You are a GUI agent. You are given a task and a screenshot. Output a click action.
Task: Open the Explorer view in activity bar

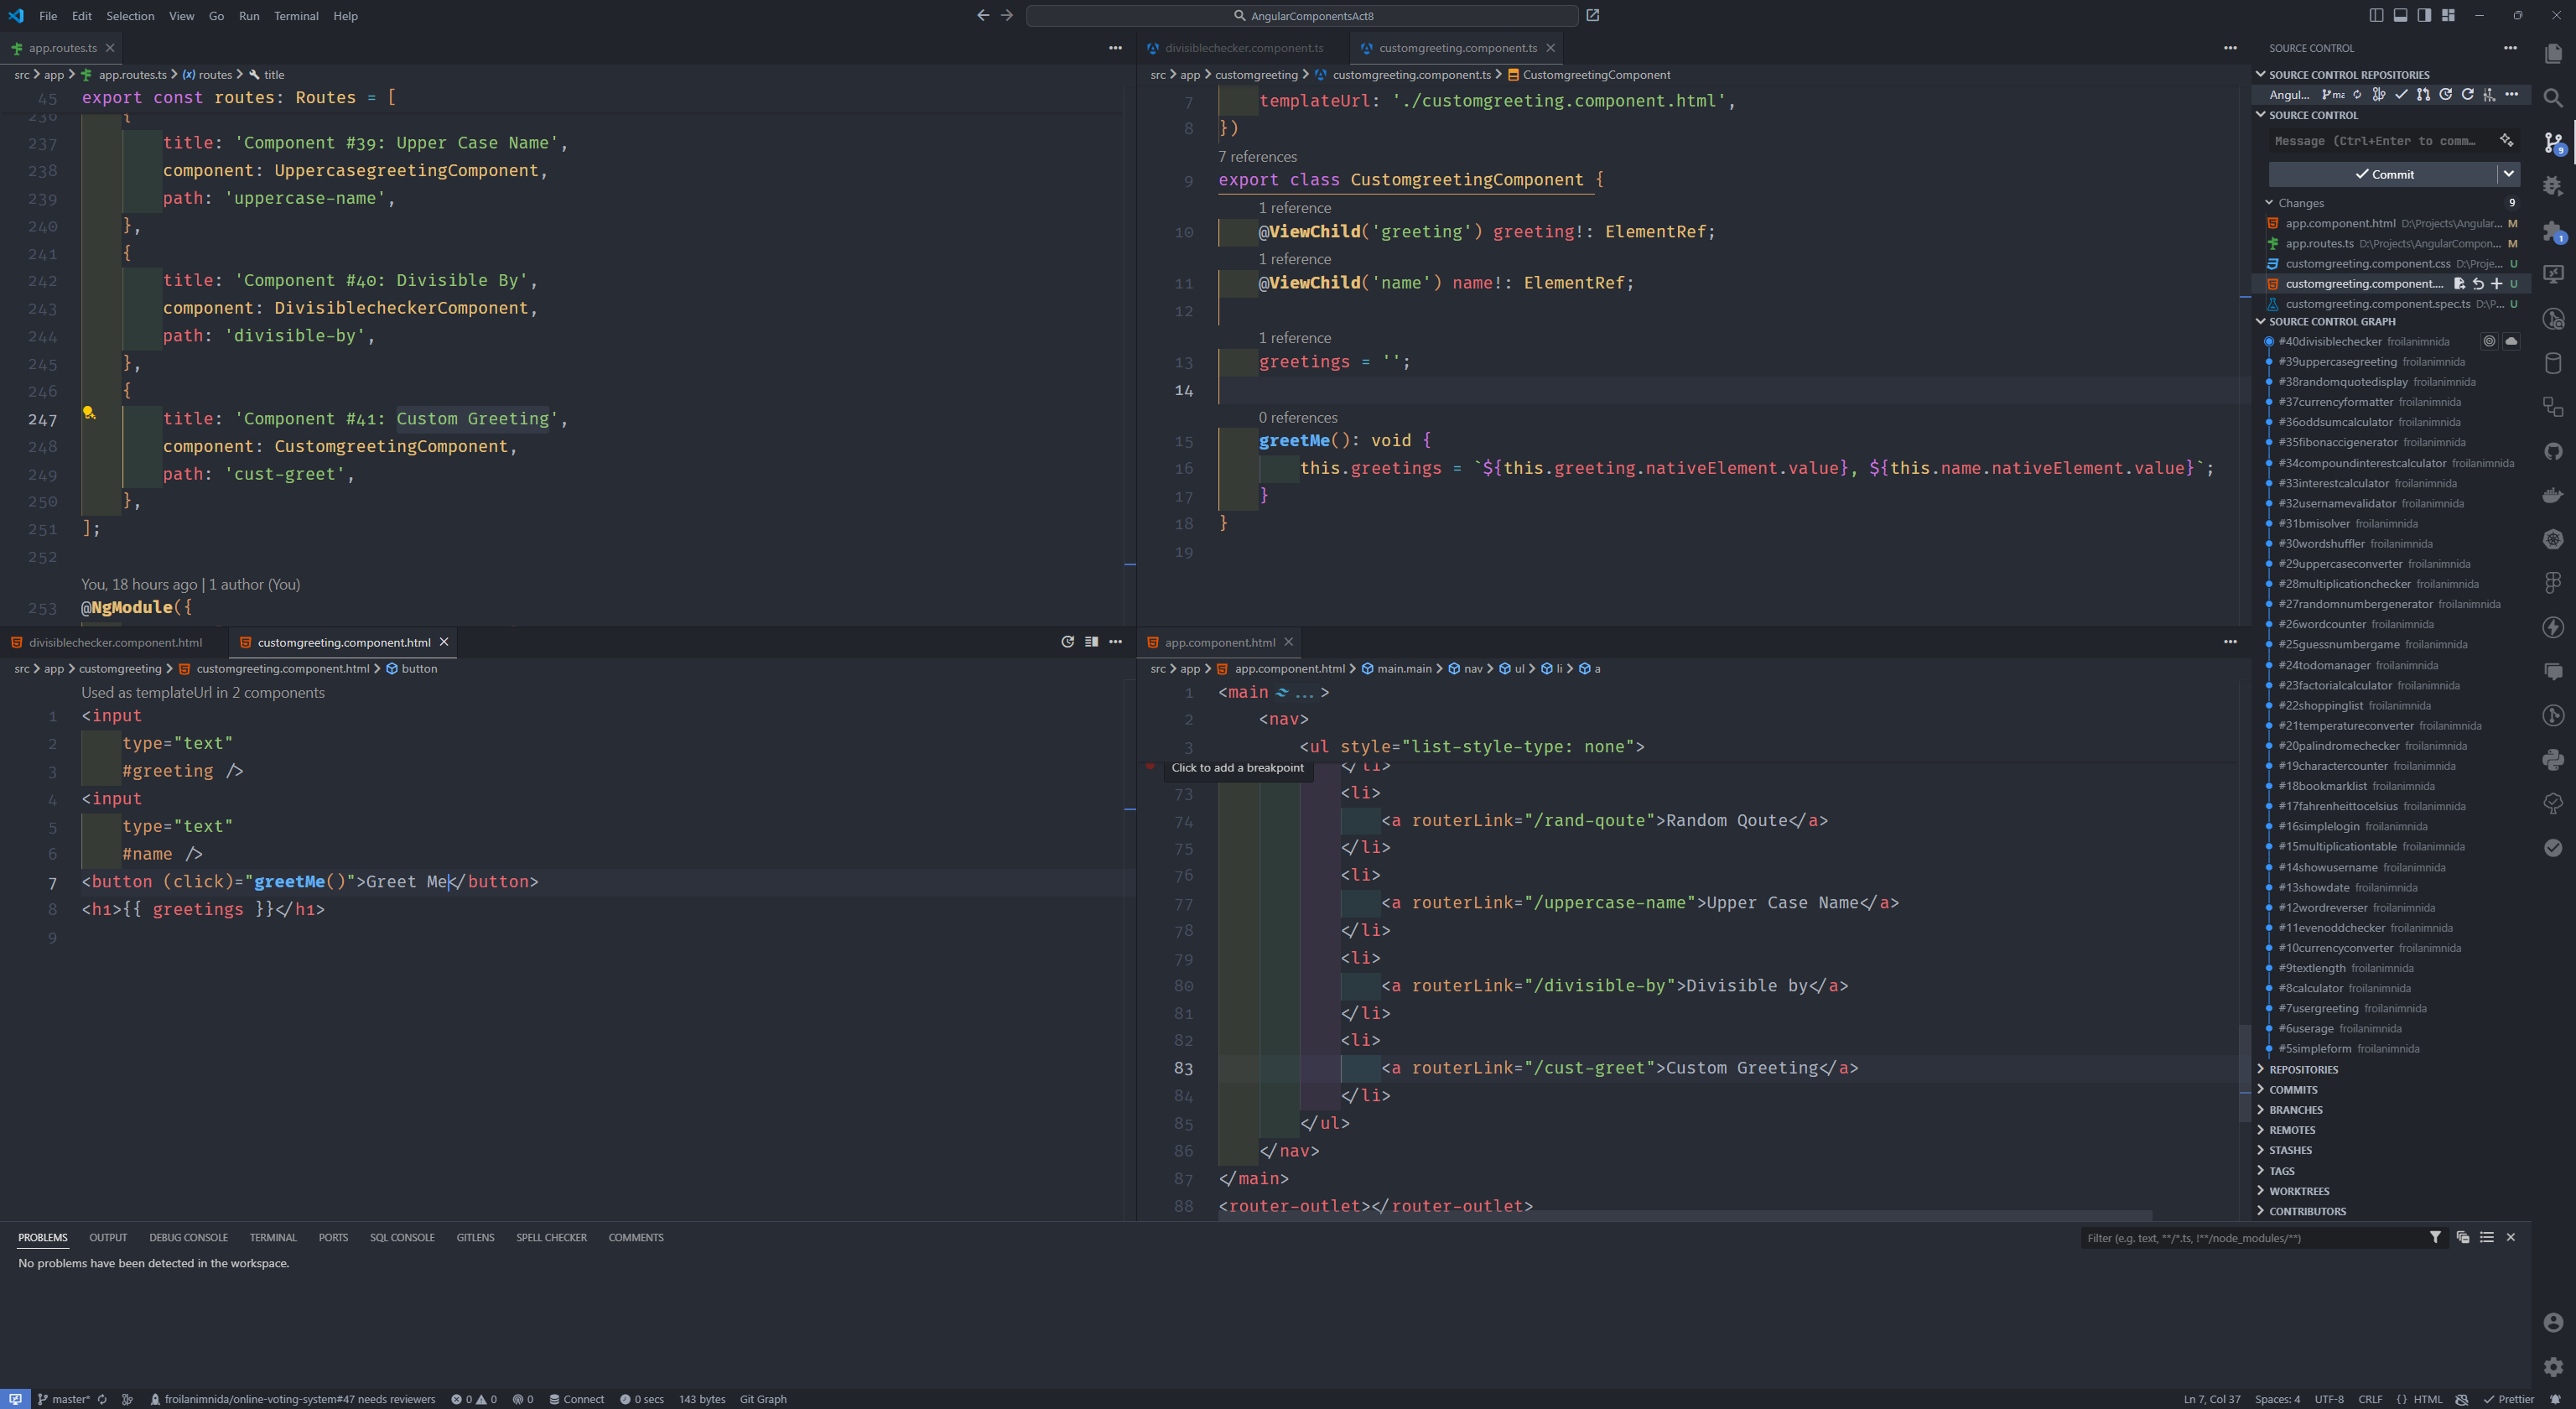[2553, 53]
